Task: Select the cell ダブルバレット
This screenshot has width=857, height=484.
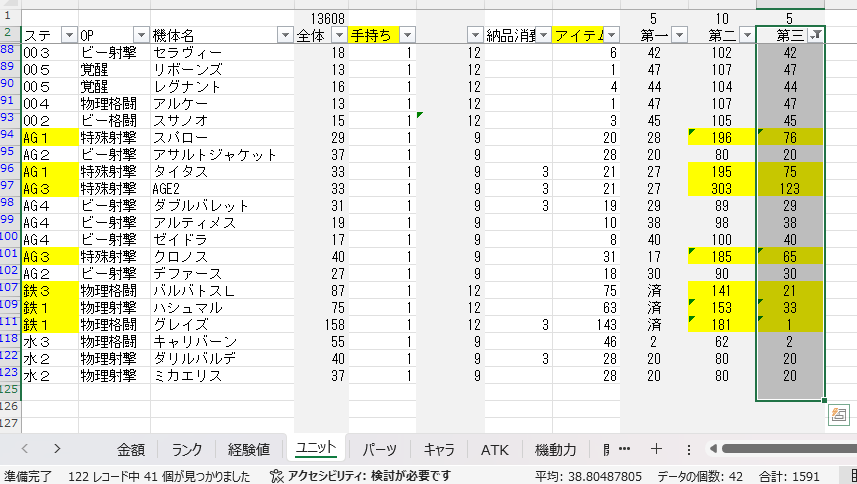Action: point(222,205)
